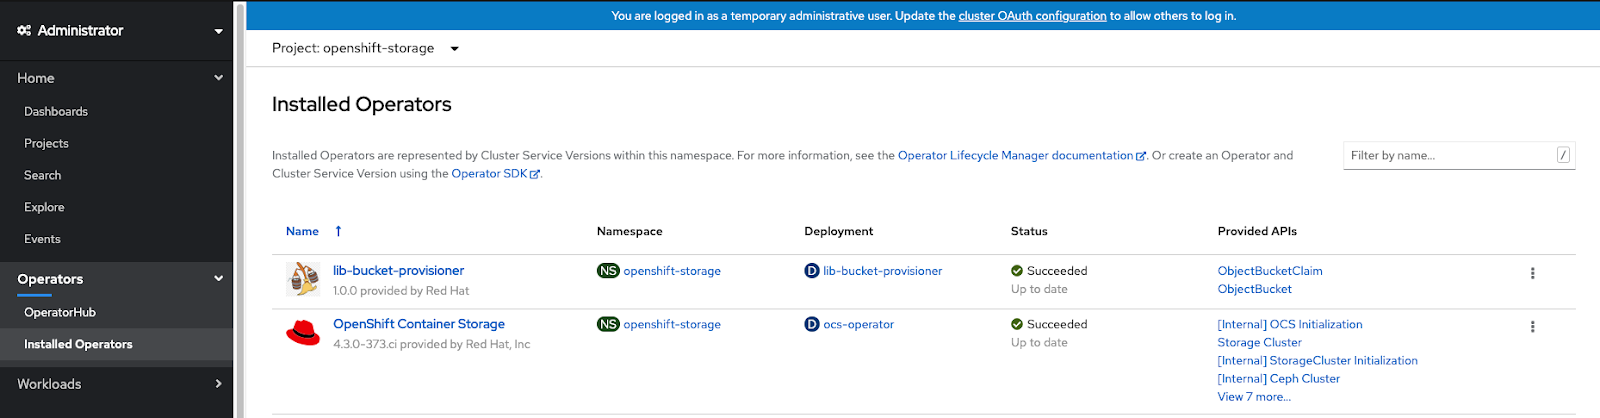Collapse the Operators navigation section
The image size is (1600, 418).
coord(218,279)
